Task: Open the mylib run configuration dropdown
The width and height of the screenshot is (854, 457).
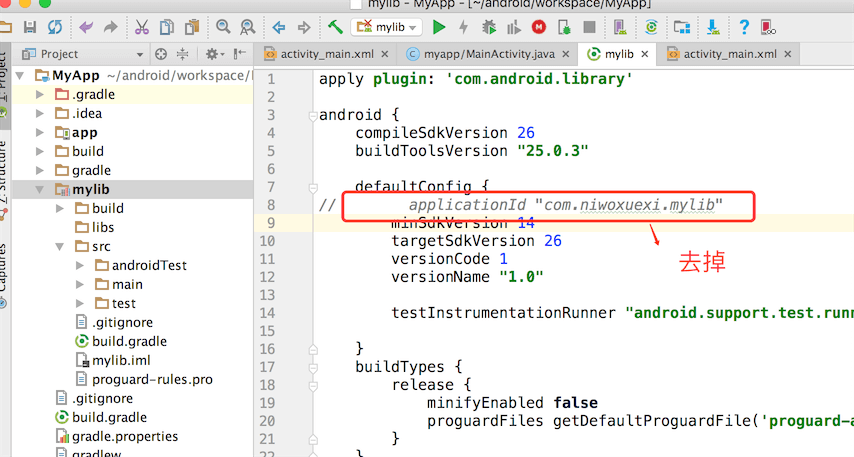Action: [x=385, y=27]
